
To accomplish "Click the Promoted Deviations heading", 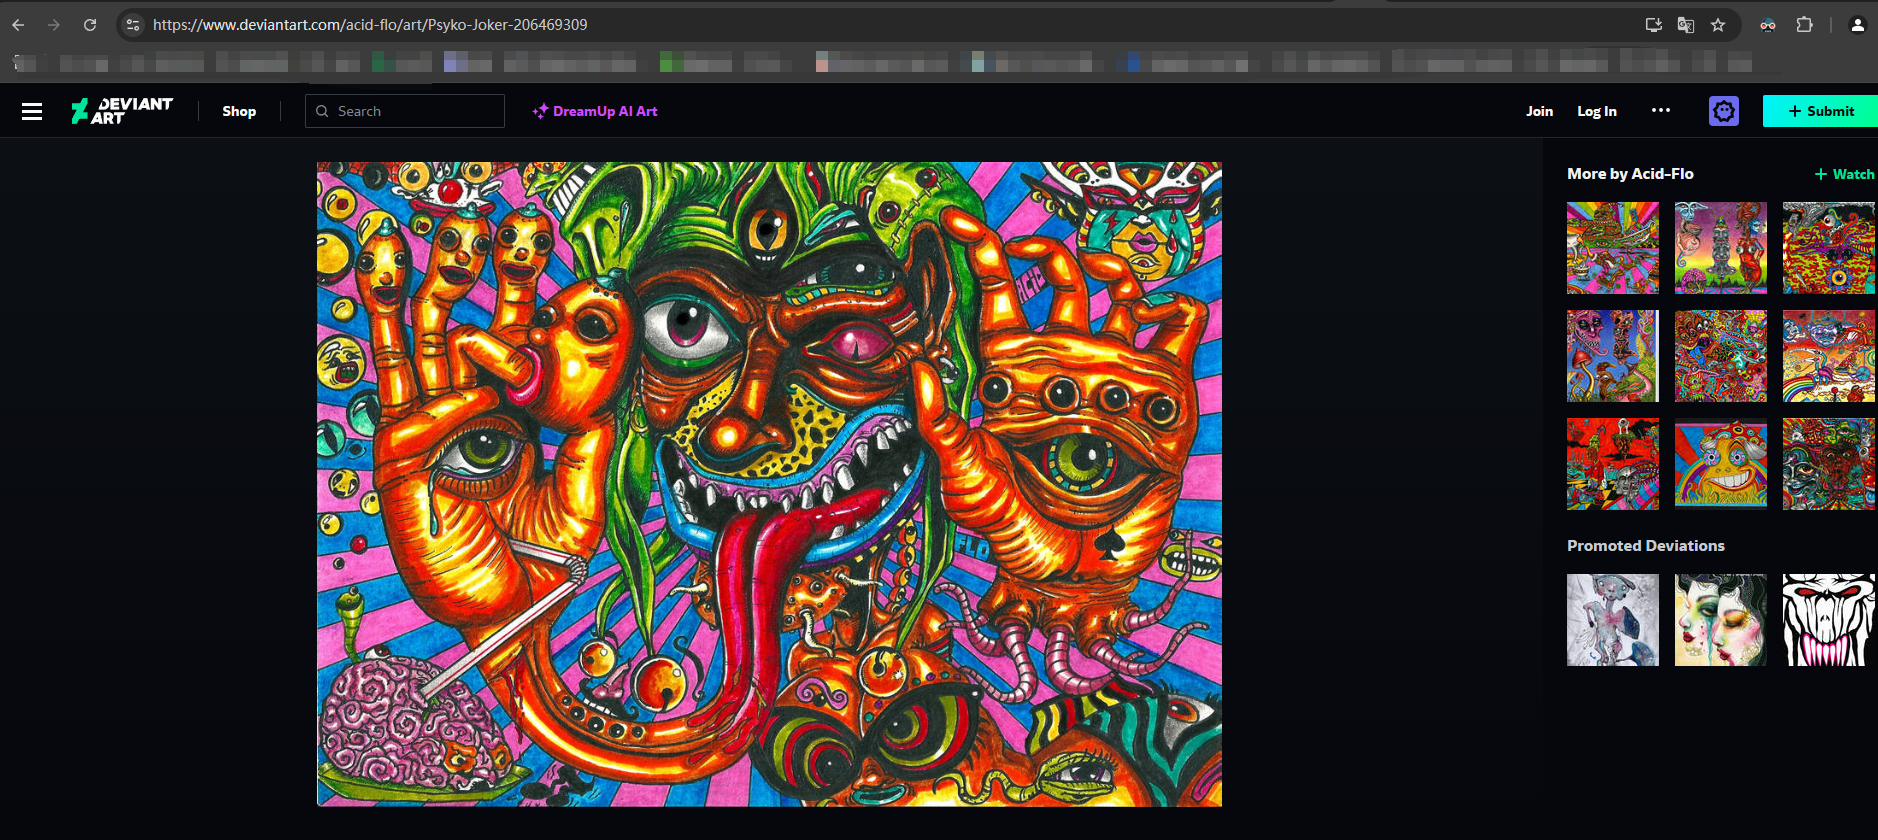I will coord(1646,546).
